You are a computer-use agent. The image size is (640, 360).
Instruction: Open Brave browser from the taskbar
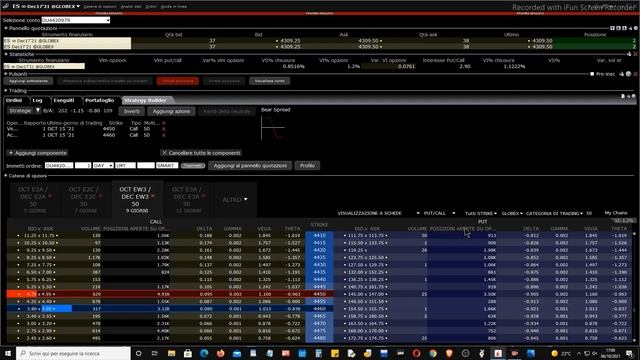click(x=449, y=353)
